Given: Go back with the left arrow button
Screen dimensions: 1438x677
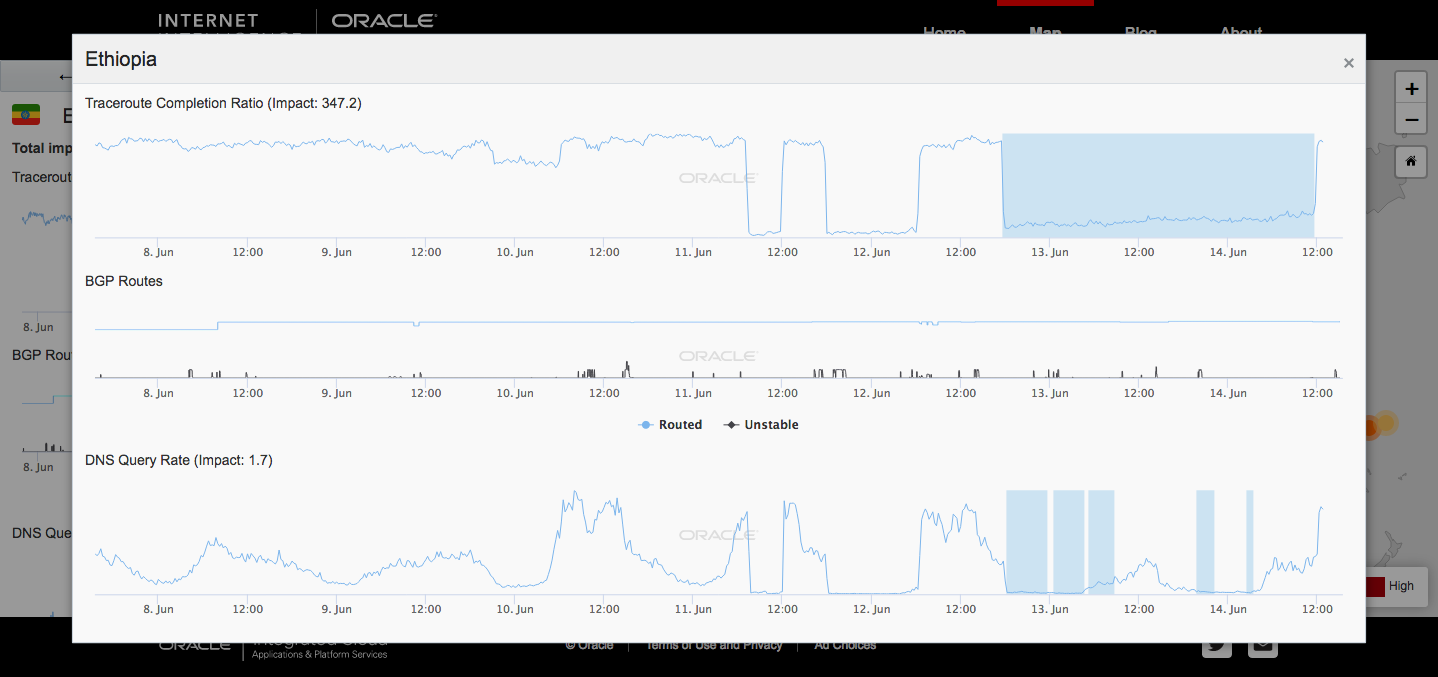Looking at the screenshot, I should (66, 77).
